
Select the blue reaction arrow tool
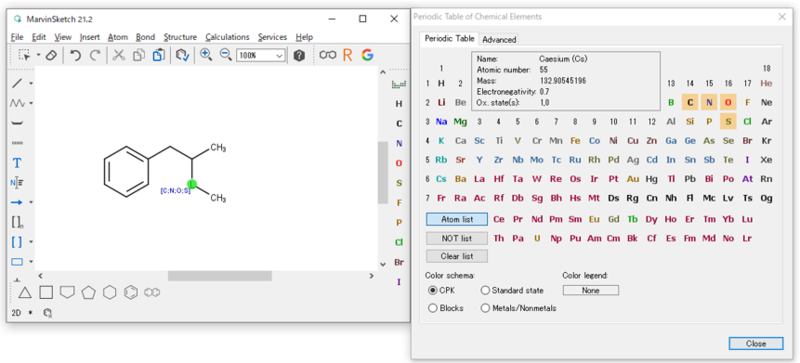coord(17,203)
